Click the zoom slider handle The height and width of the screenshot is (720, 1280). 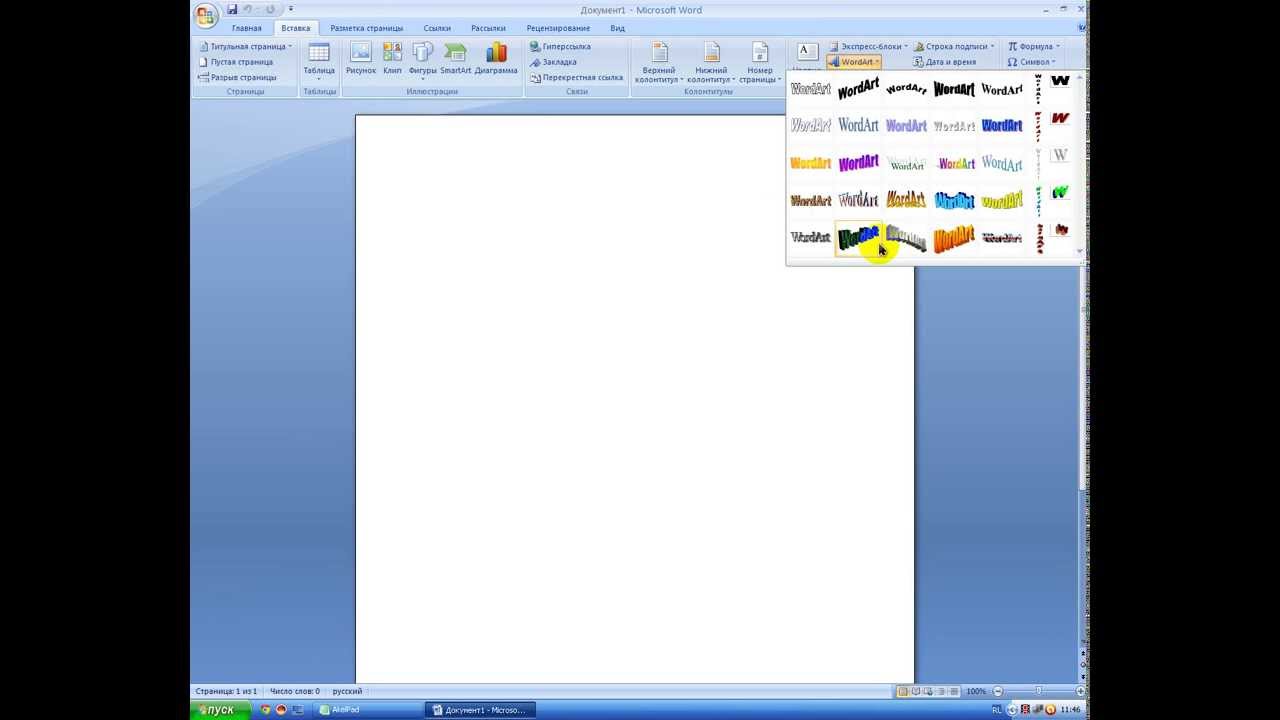pos(1038,691)
